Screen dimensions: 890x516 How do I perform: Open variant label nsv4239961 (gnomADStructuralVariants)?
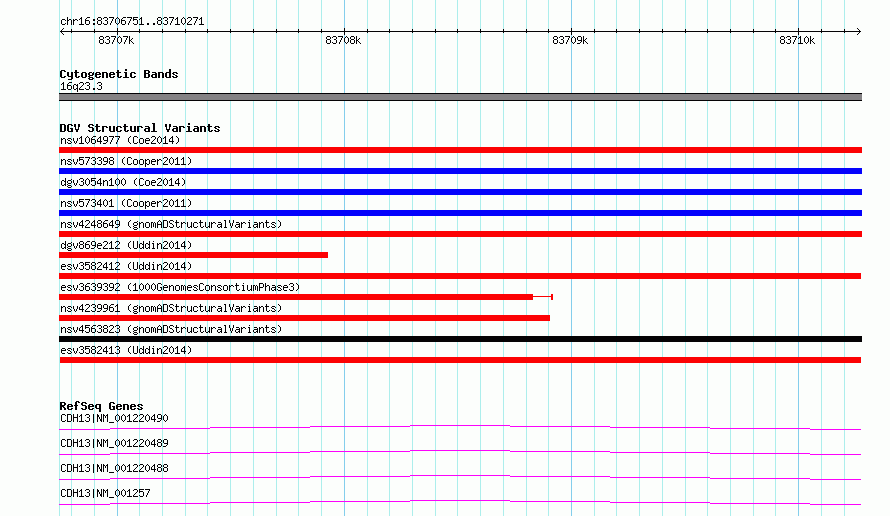[171, 308]
